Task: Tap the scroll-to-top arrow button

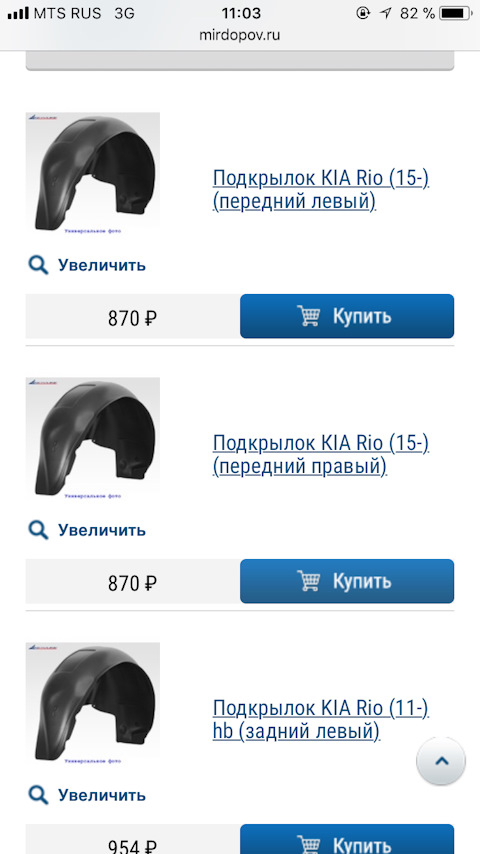Action: 441,761
